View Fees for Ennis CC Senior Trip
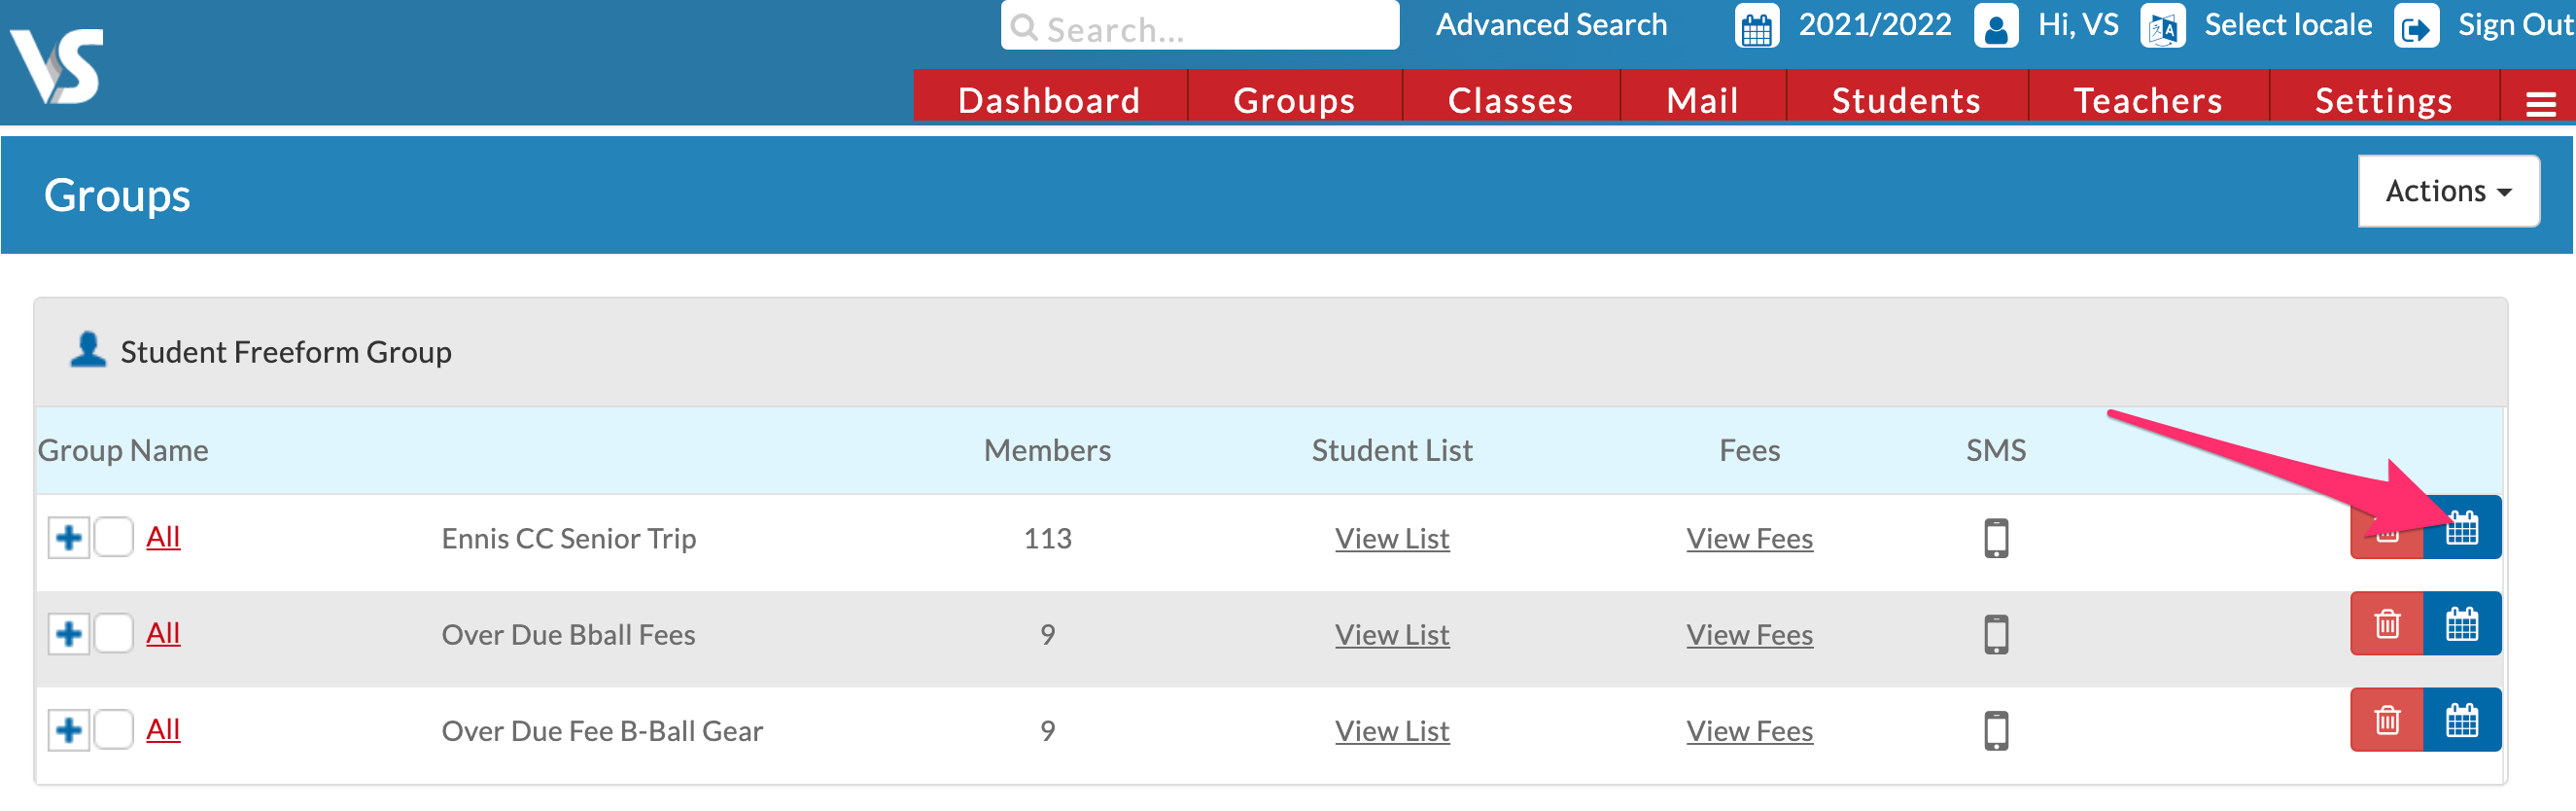The height and width of the screenshot is (811, 2576). pyautogui.click(x=1749, y=538)
